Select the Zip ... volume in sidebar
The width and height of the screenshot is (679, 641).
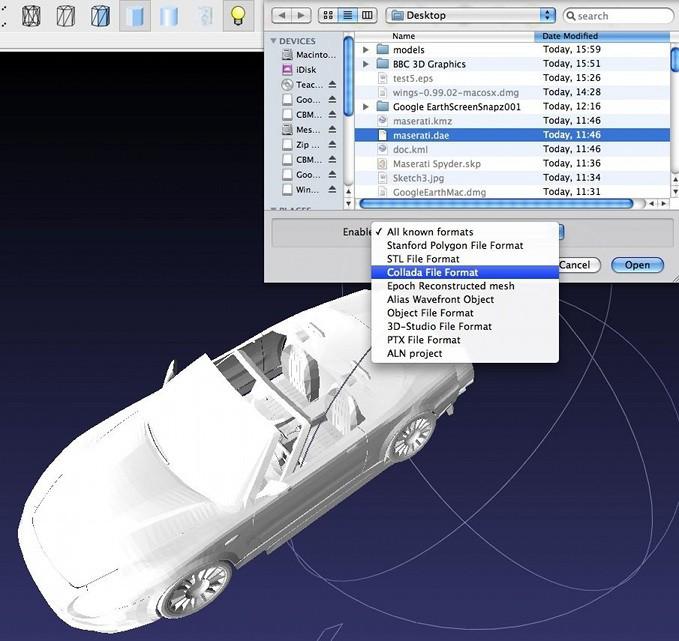click(x=301, y=145)
